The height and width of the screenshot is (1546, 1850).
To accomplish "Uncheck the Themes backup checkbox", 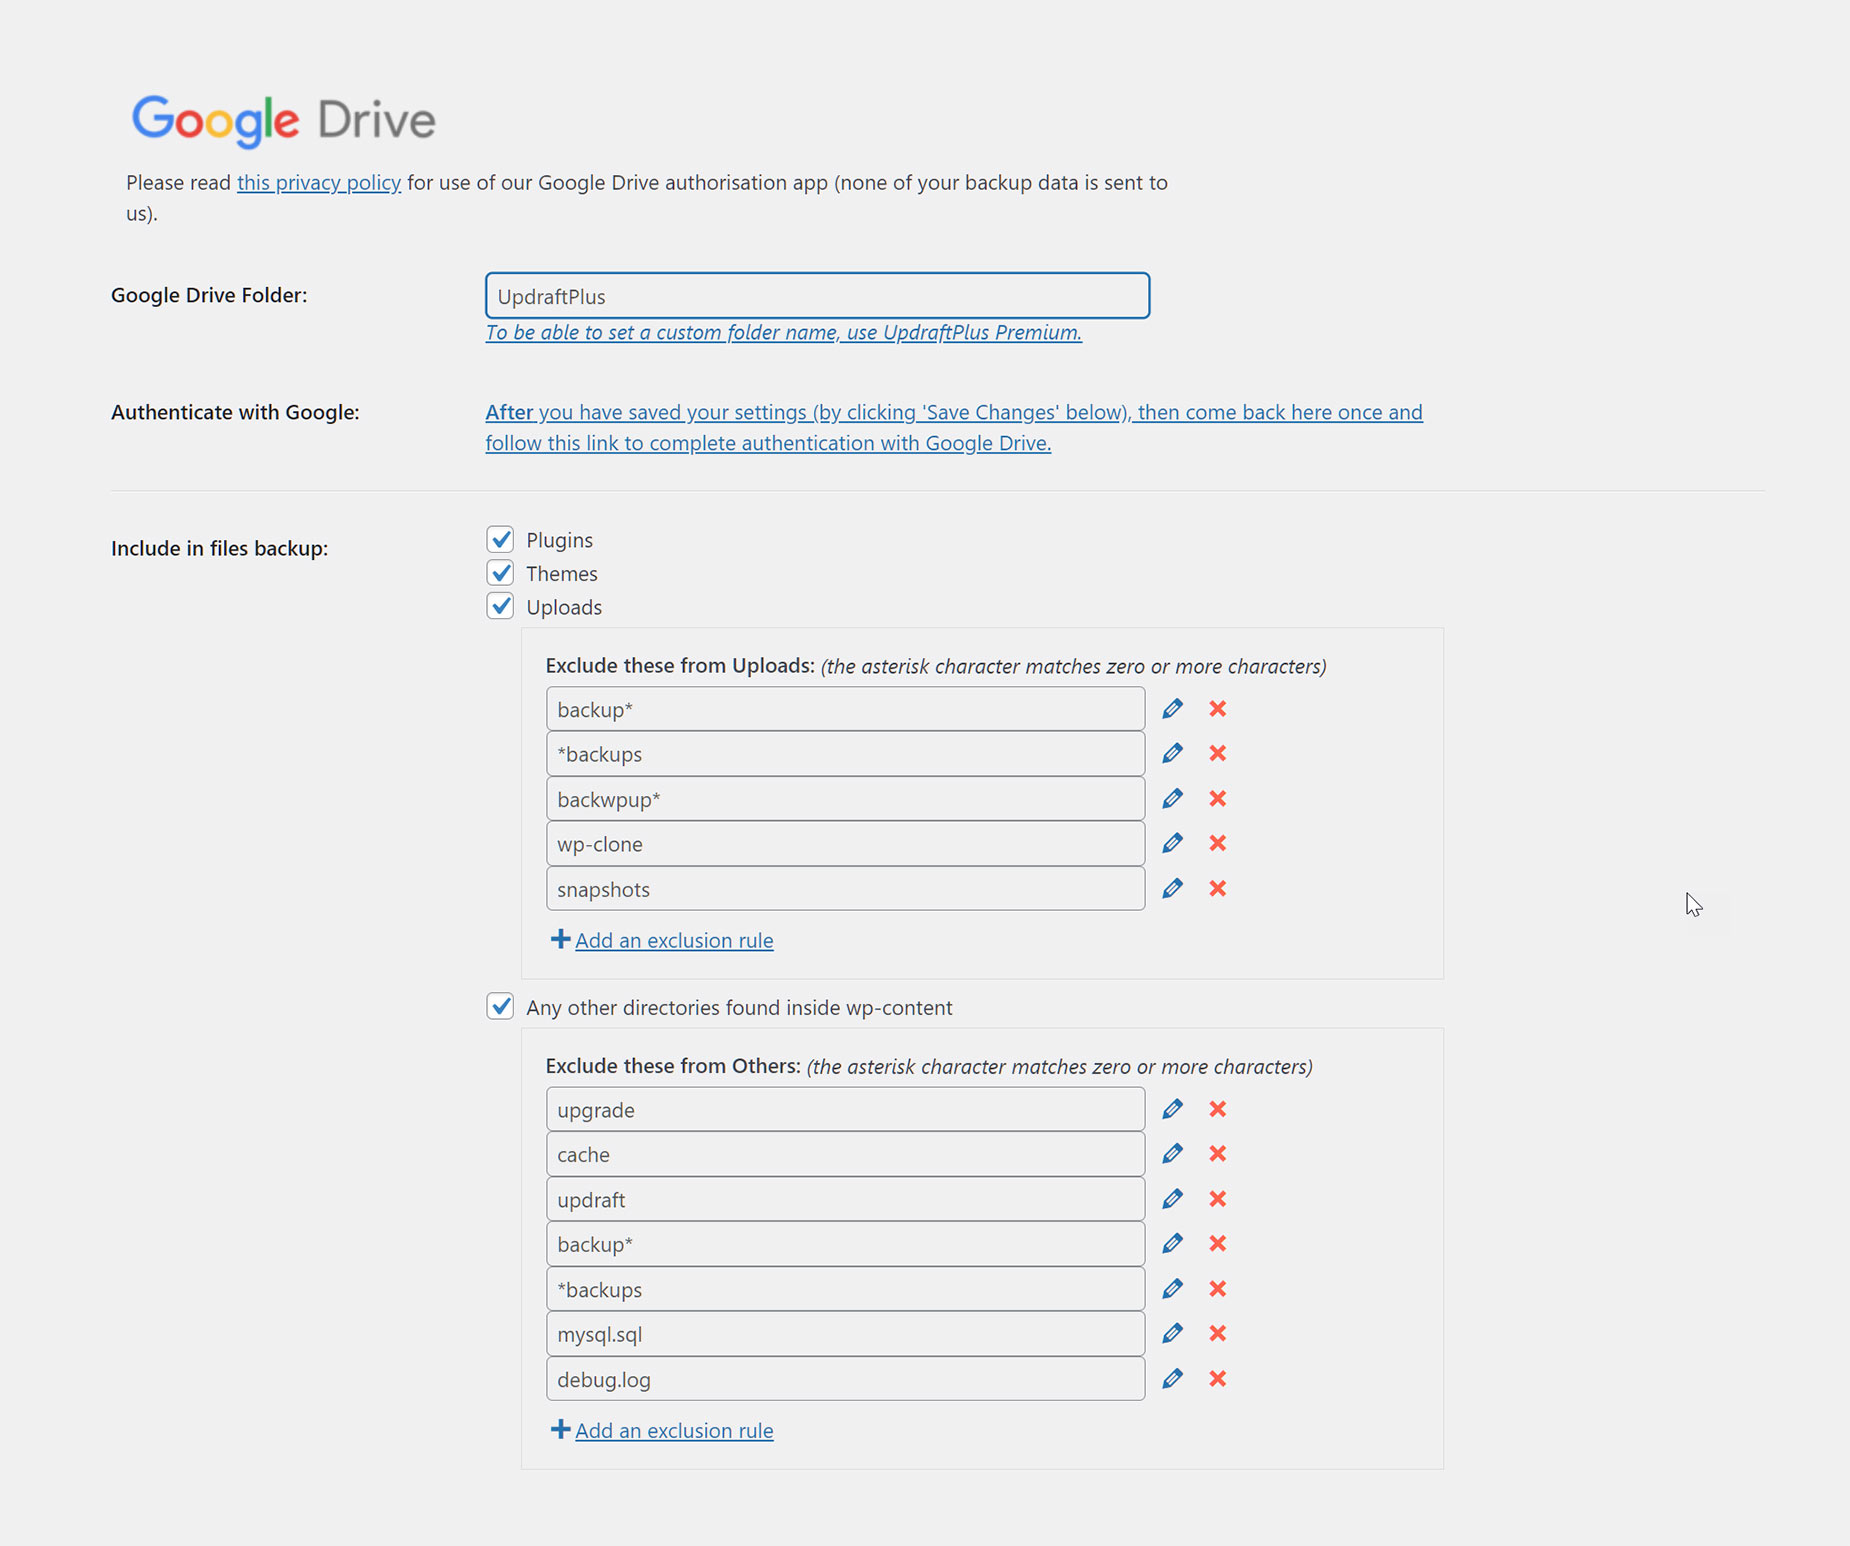I will click(x=500, y=573).
